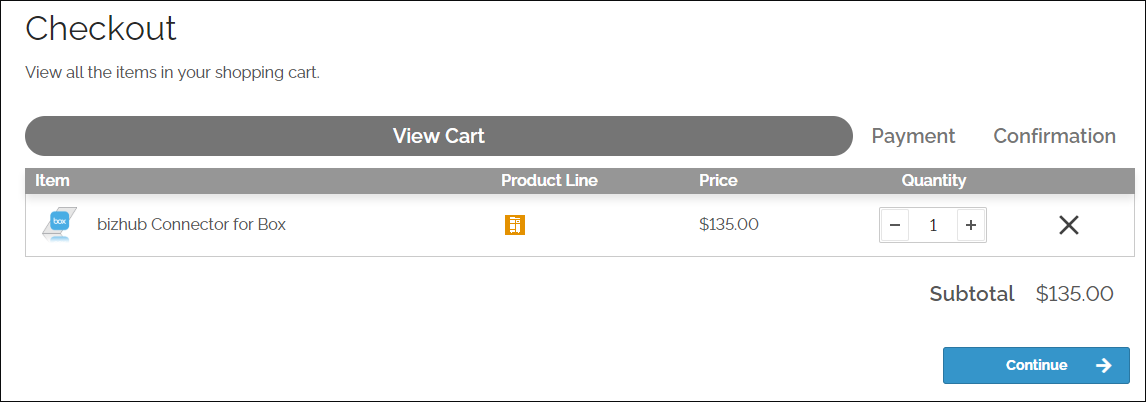Viewport: 1146px width, 402px height.
Task: Click the item's $135.00 price
Action: pos(729,224)
